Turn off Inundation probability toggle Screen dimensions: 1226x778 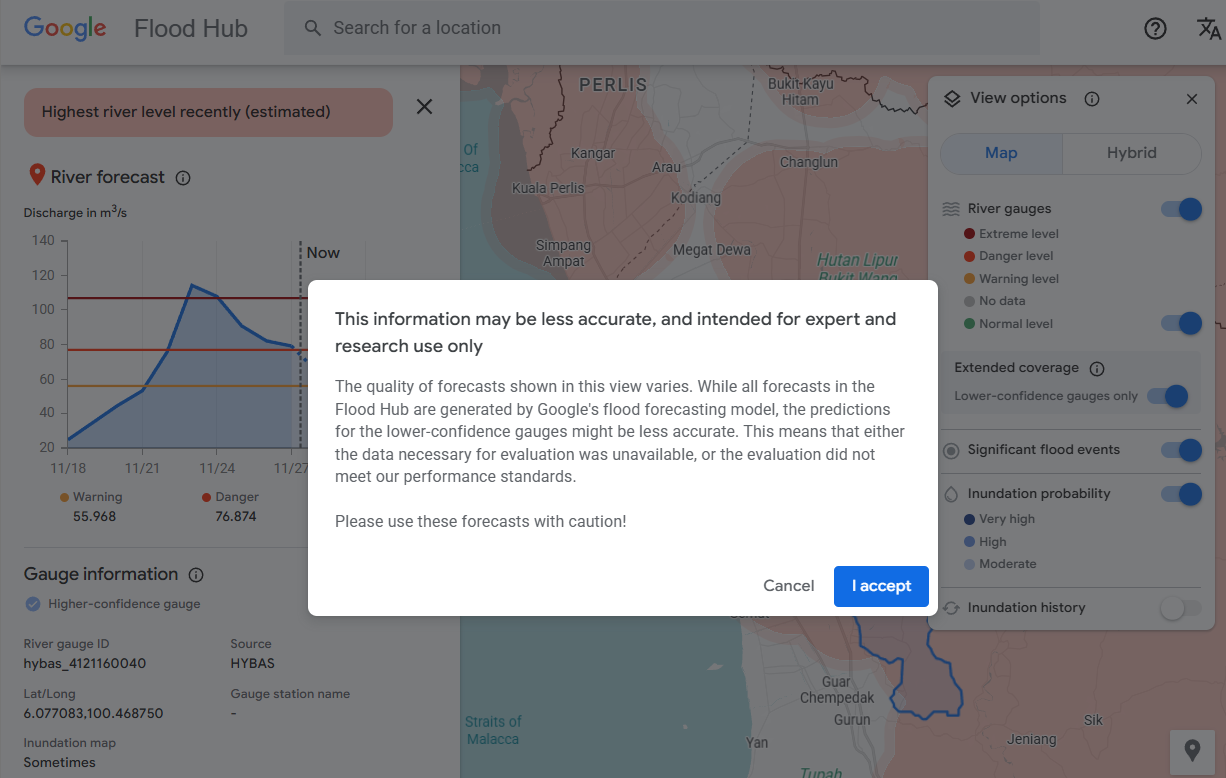tap(1181, 494)
